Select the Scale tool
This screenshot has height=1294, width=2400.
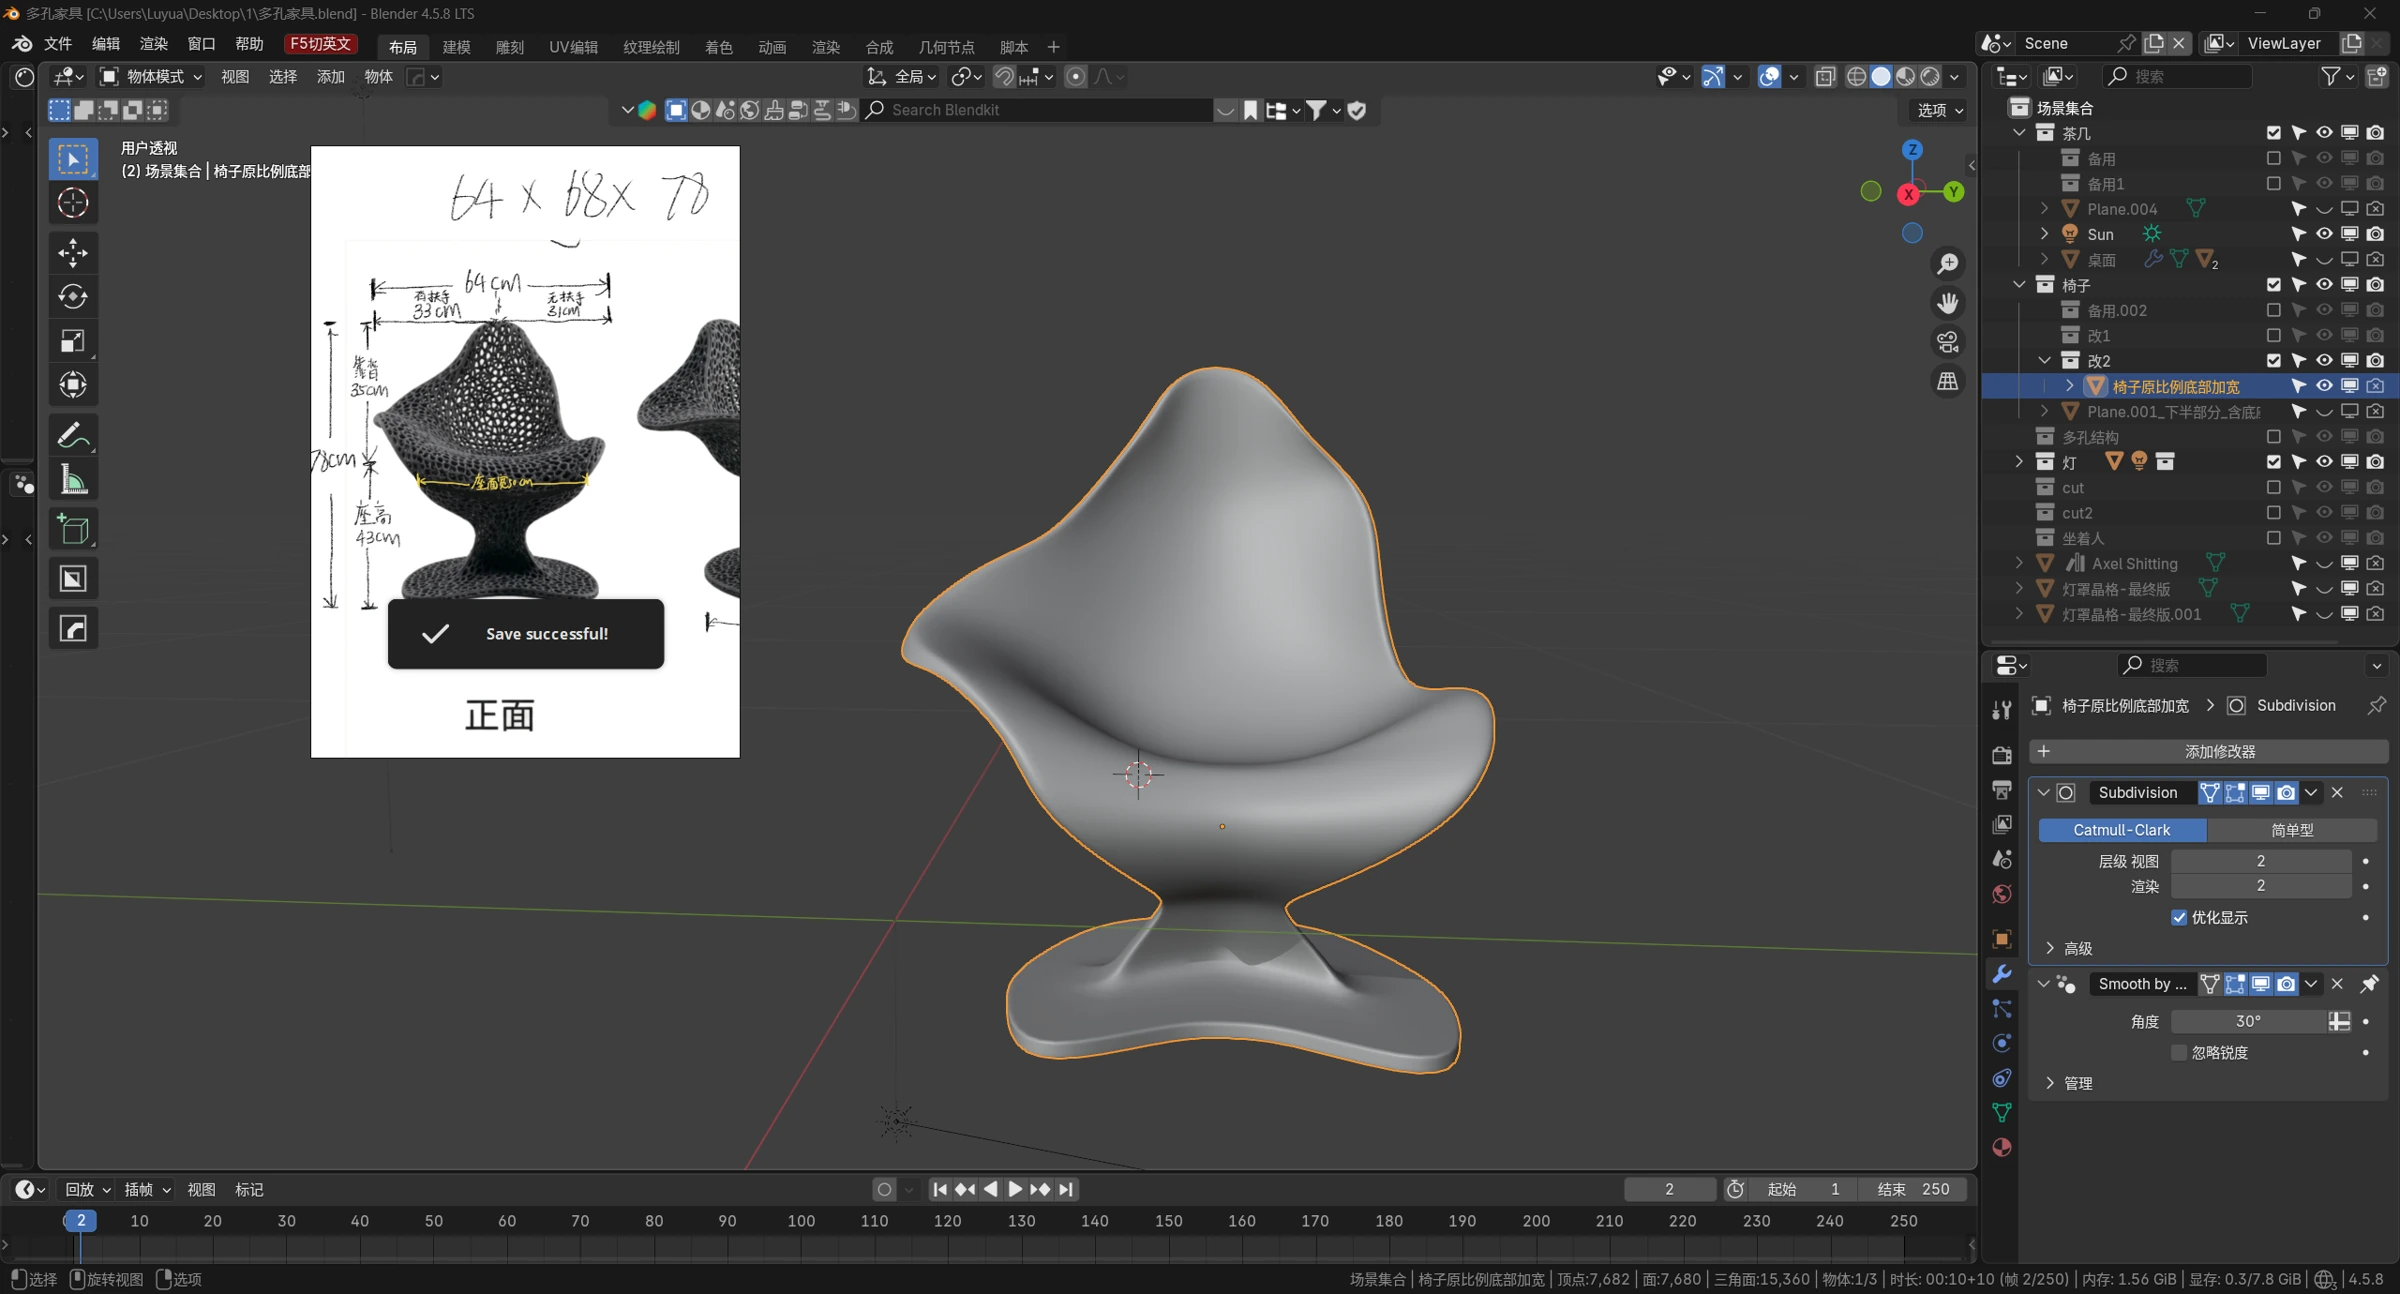73,341
